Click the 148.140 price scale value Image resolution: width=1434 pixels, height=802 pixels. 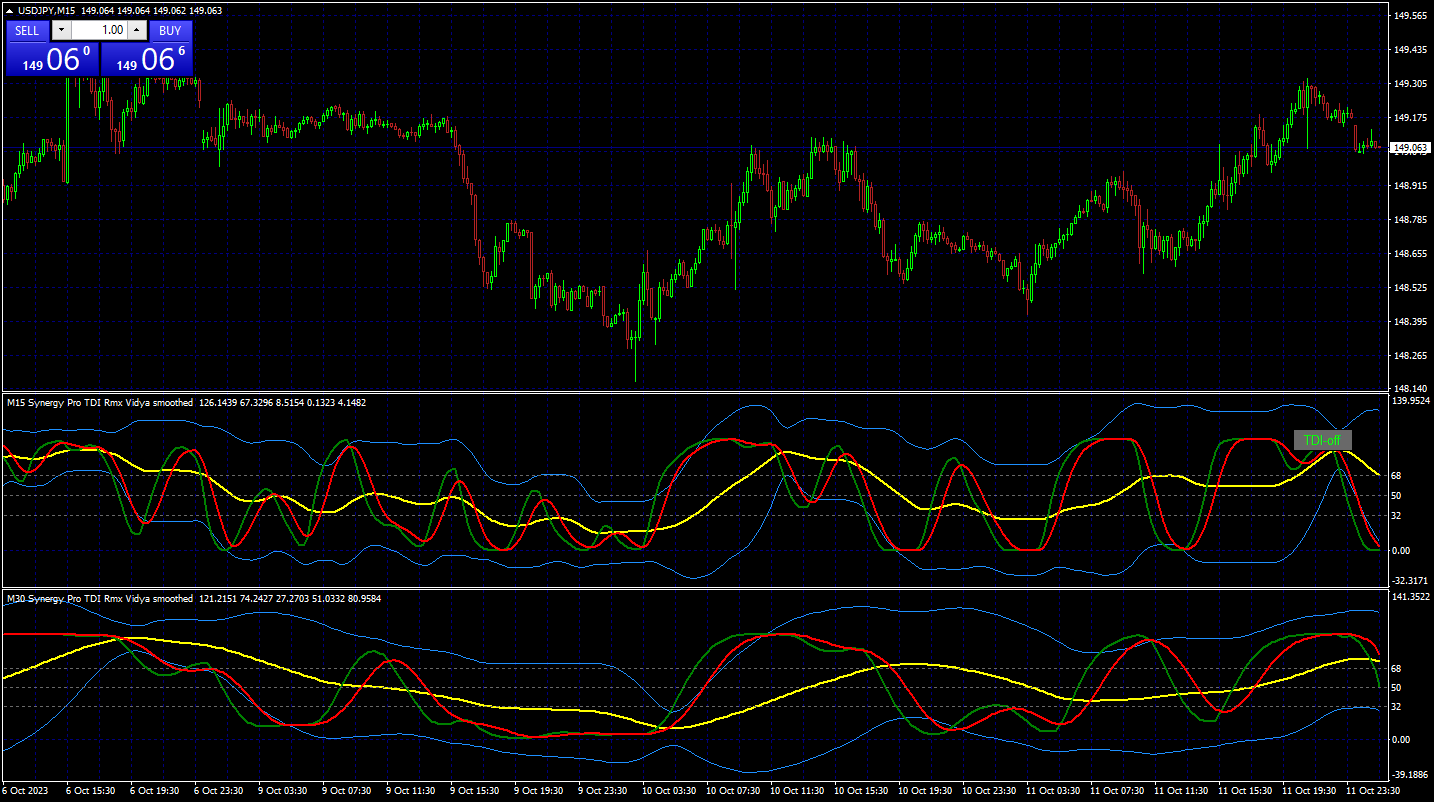point(1410,389)
